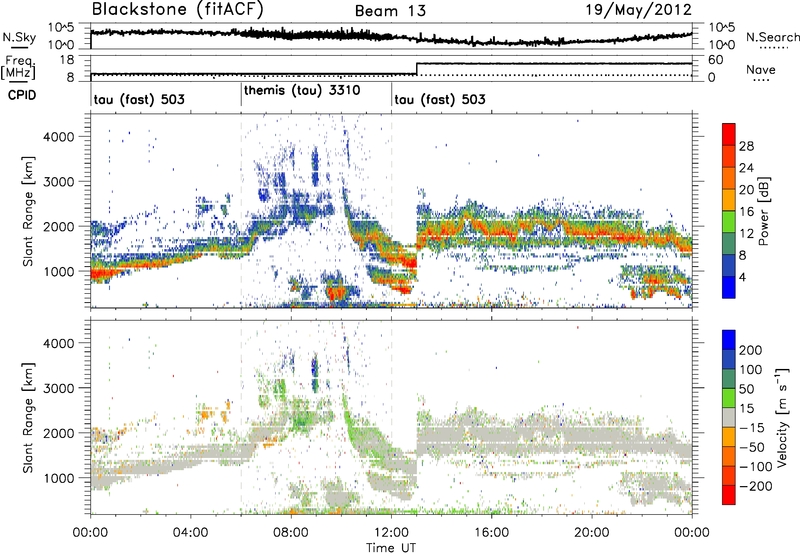
Task: Click the "3000" tick of the velocity panel
Action: coord(59,388)
